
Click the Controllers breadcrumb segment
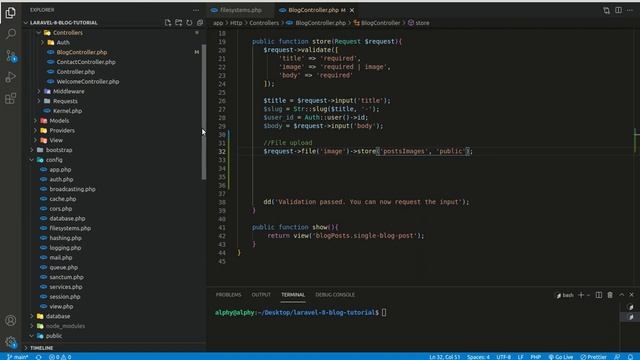[x=264, y=23]
